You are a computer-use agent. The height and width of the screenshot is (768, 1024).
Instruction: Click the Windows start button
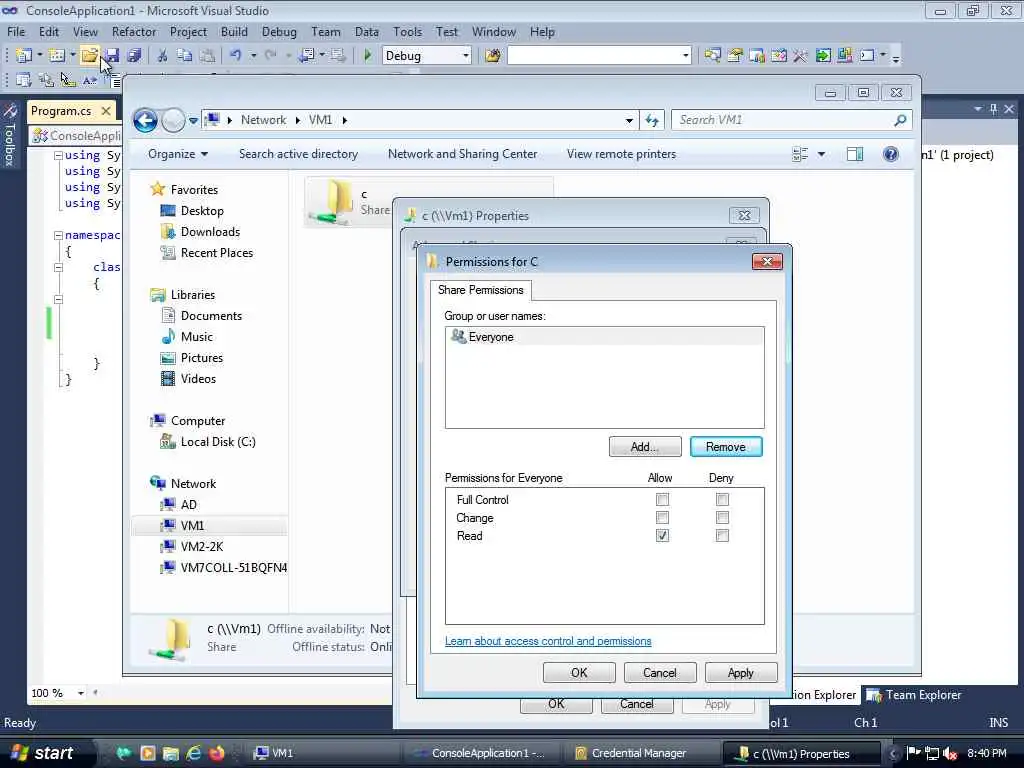click(x=42, y=753)
